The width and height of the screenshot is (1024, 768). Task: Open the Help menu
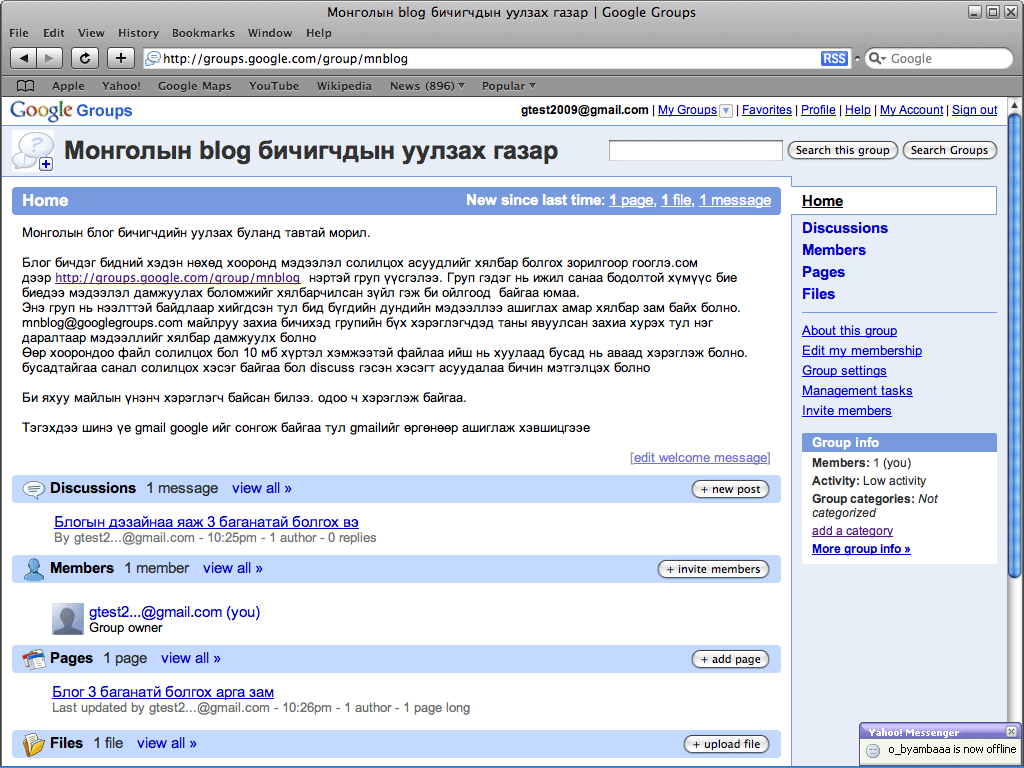point(319,33)
